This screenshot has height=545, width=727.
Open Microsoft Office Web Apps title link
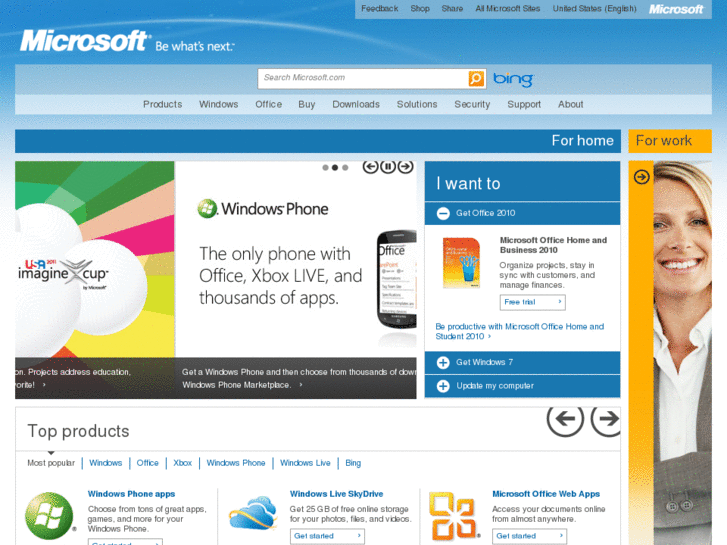click(546, 494)
